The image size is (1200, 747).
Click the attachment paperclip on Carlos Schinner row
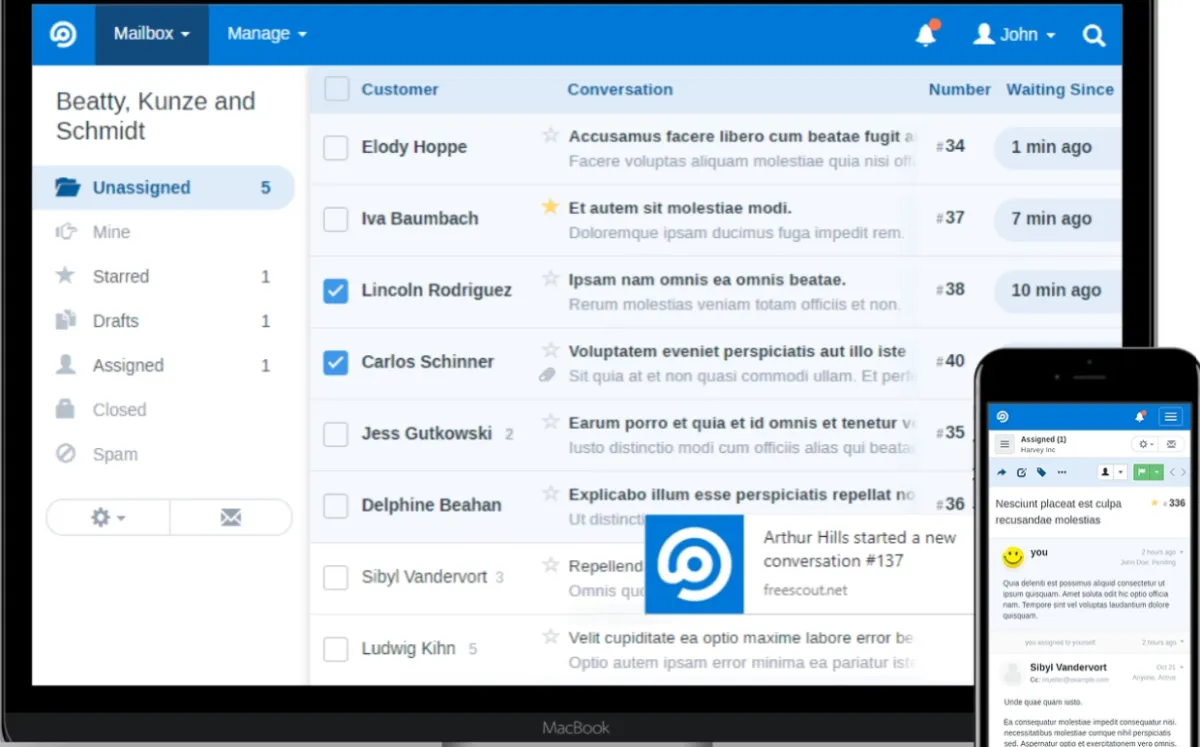pos(547,376)
